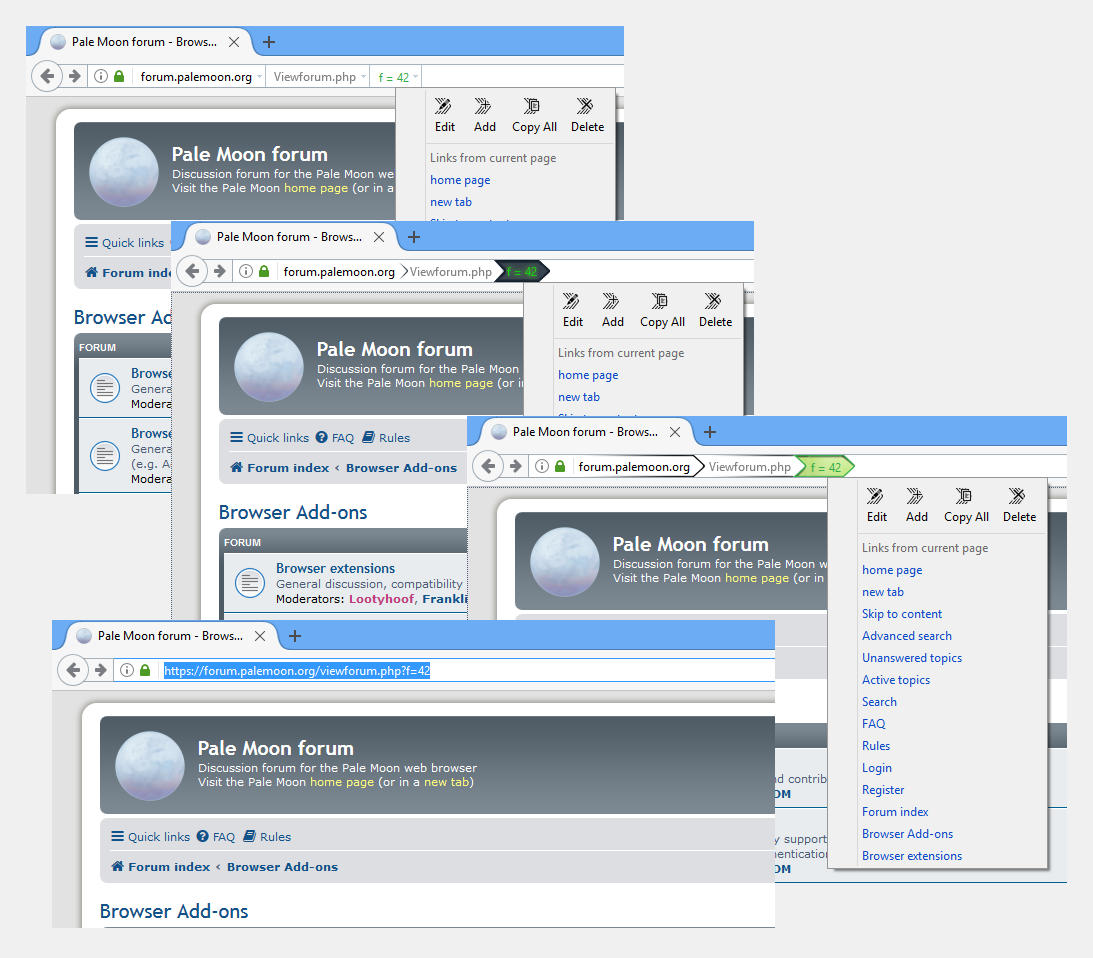Go forward in the top-left browser window

75,76
